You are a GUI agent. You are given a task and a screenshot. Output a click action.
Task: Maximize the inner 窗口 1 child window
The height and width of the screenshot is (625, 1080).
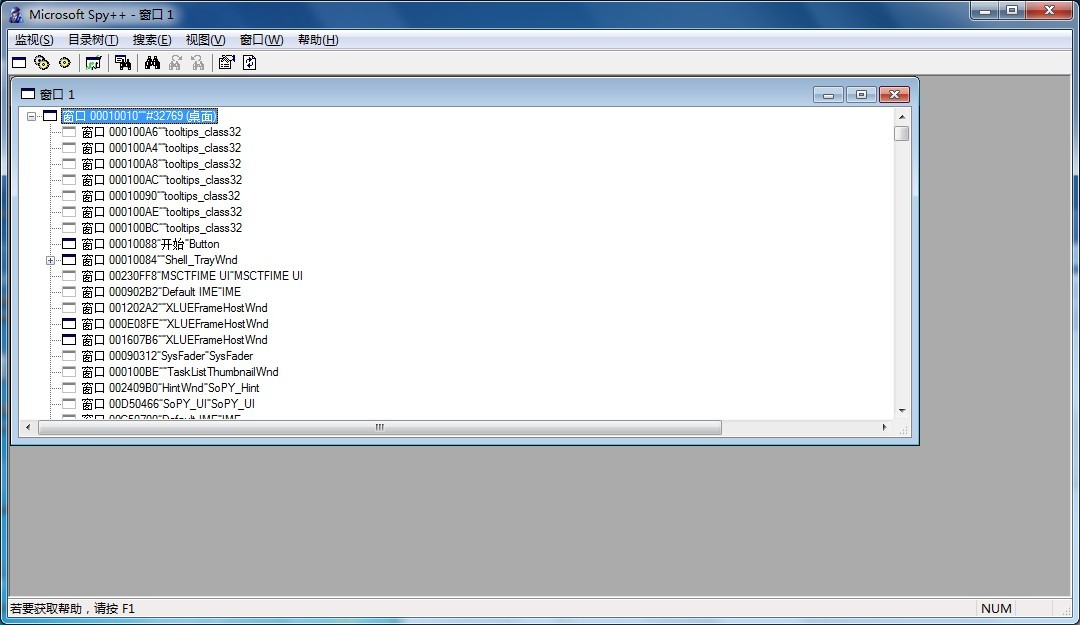point(861,94)
